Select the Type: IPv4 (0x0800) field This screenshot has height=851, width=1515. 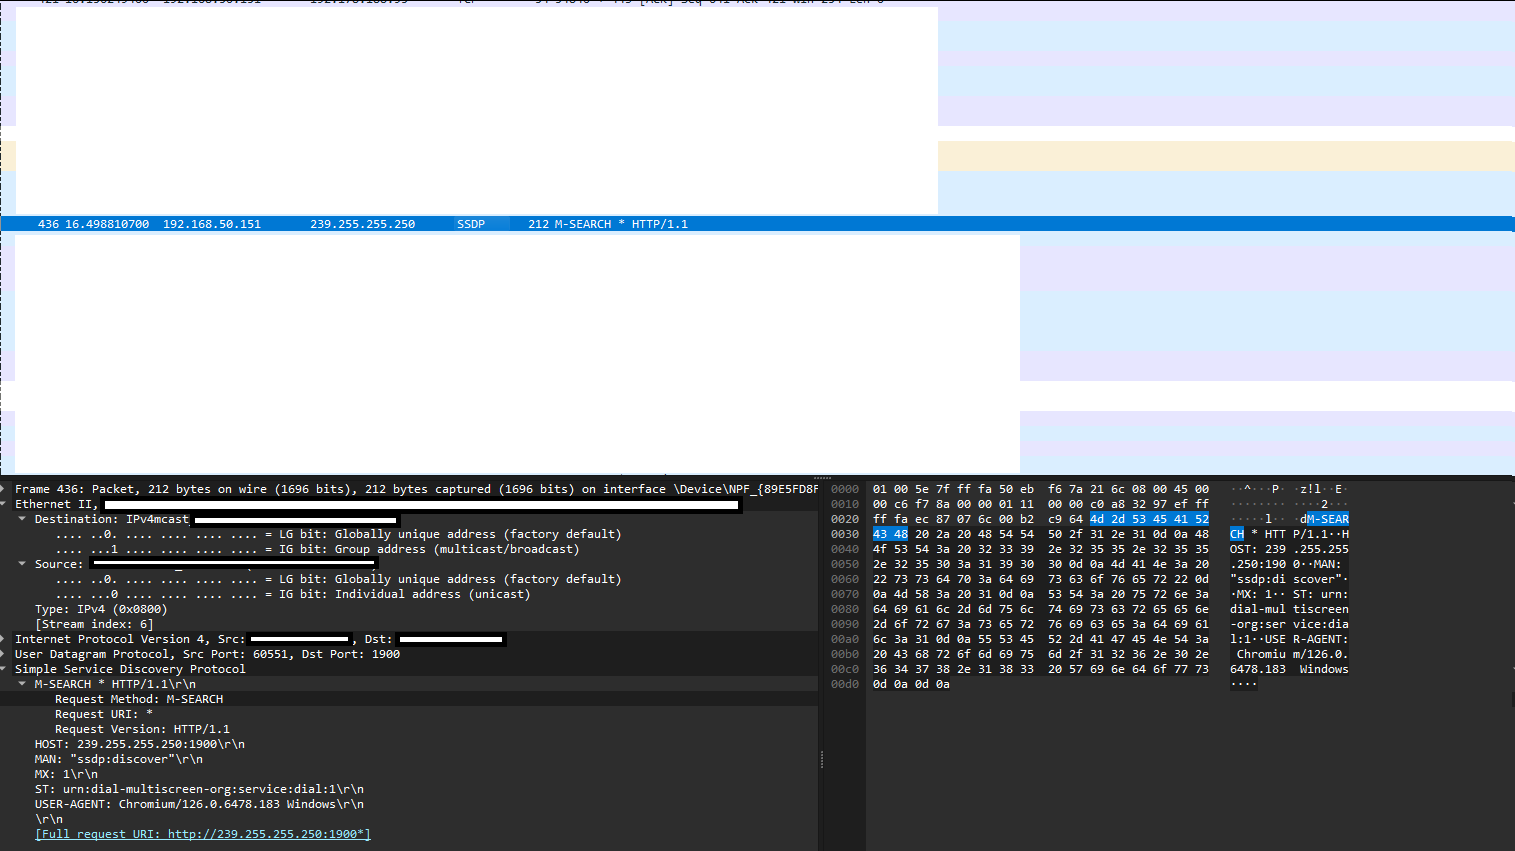(100, 609)
